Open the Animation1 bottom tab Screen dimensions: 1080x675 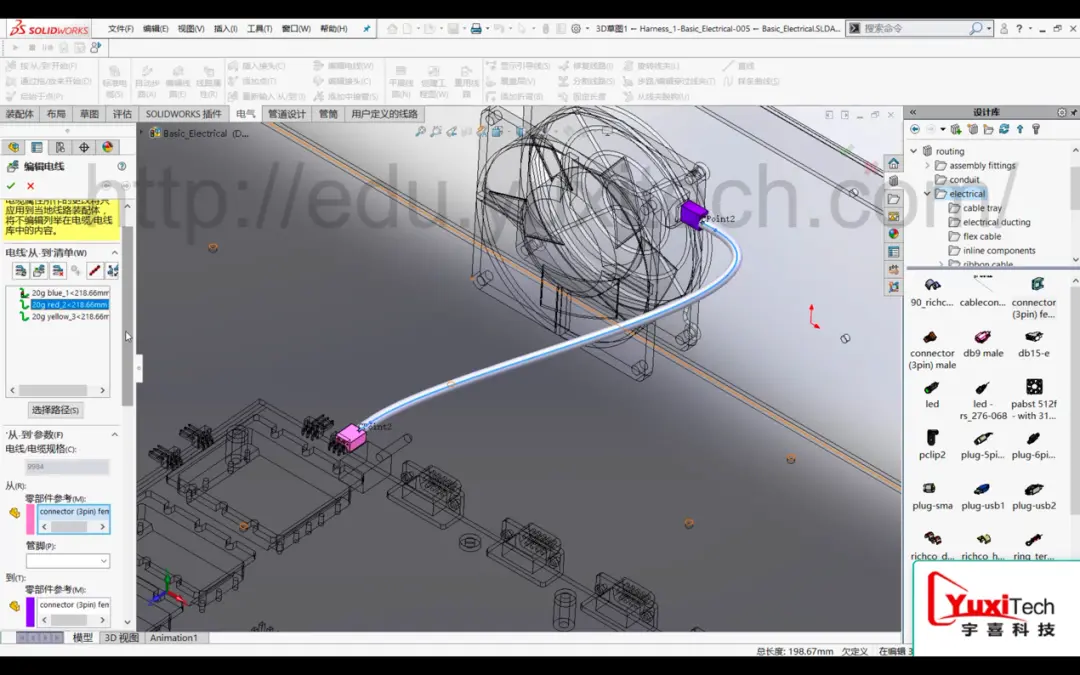174,638
